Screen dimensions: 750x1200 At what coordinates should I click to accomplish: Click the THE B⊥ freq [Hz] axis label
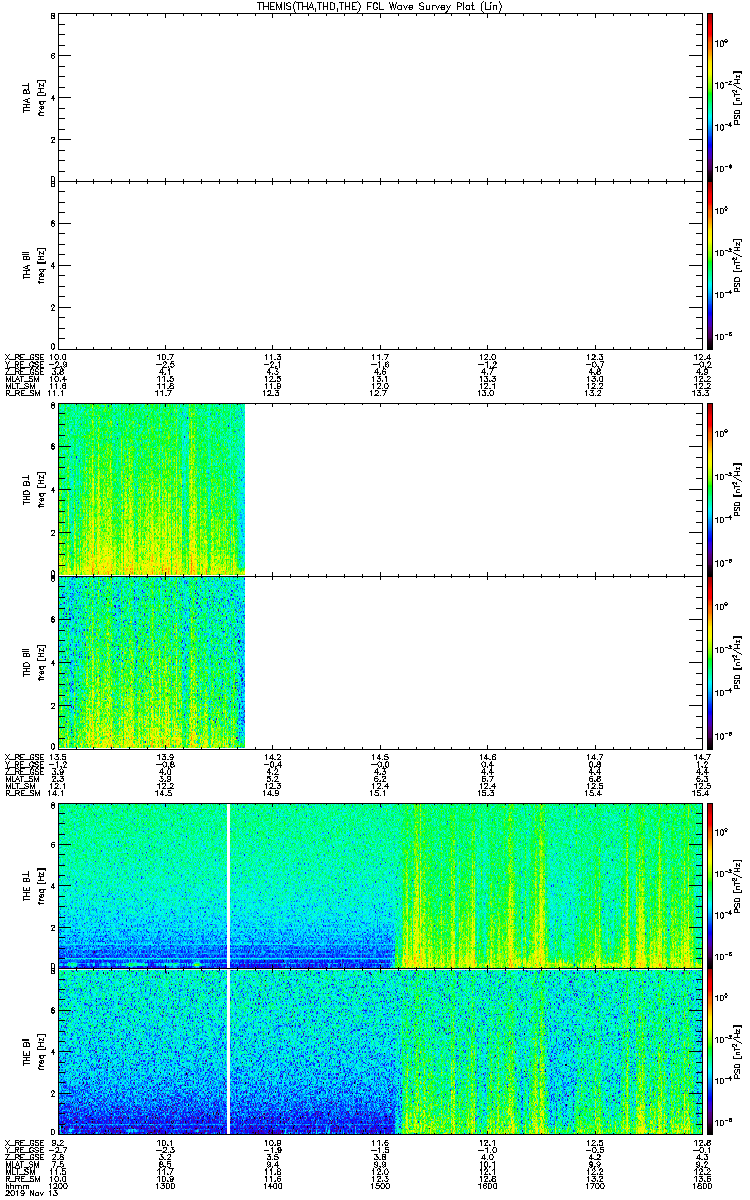[40, 885]
